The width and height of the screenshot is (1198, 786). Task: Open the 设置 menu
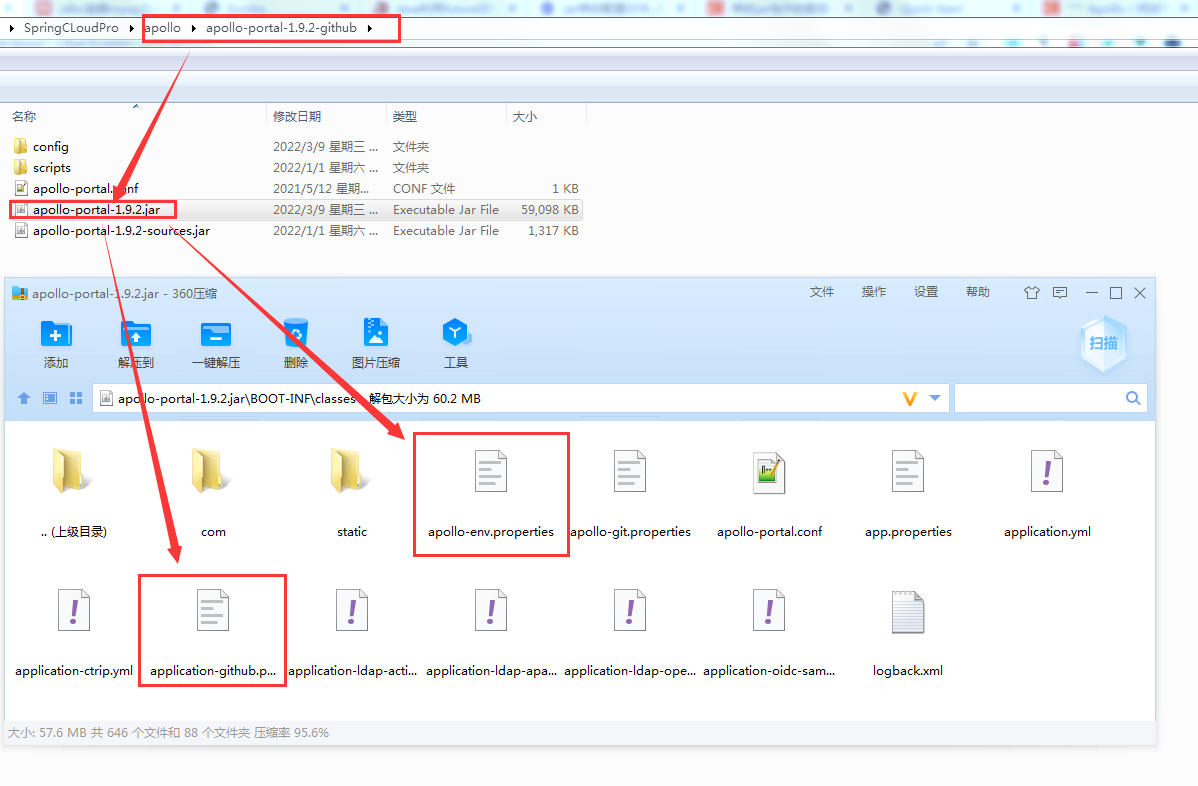(926, 292)
